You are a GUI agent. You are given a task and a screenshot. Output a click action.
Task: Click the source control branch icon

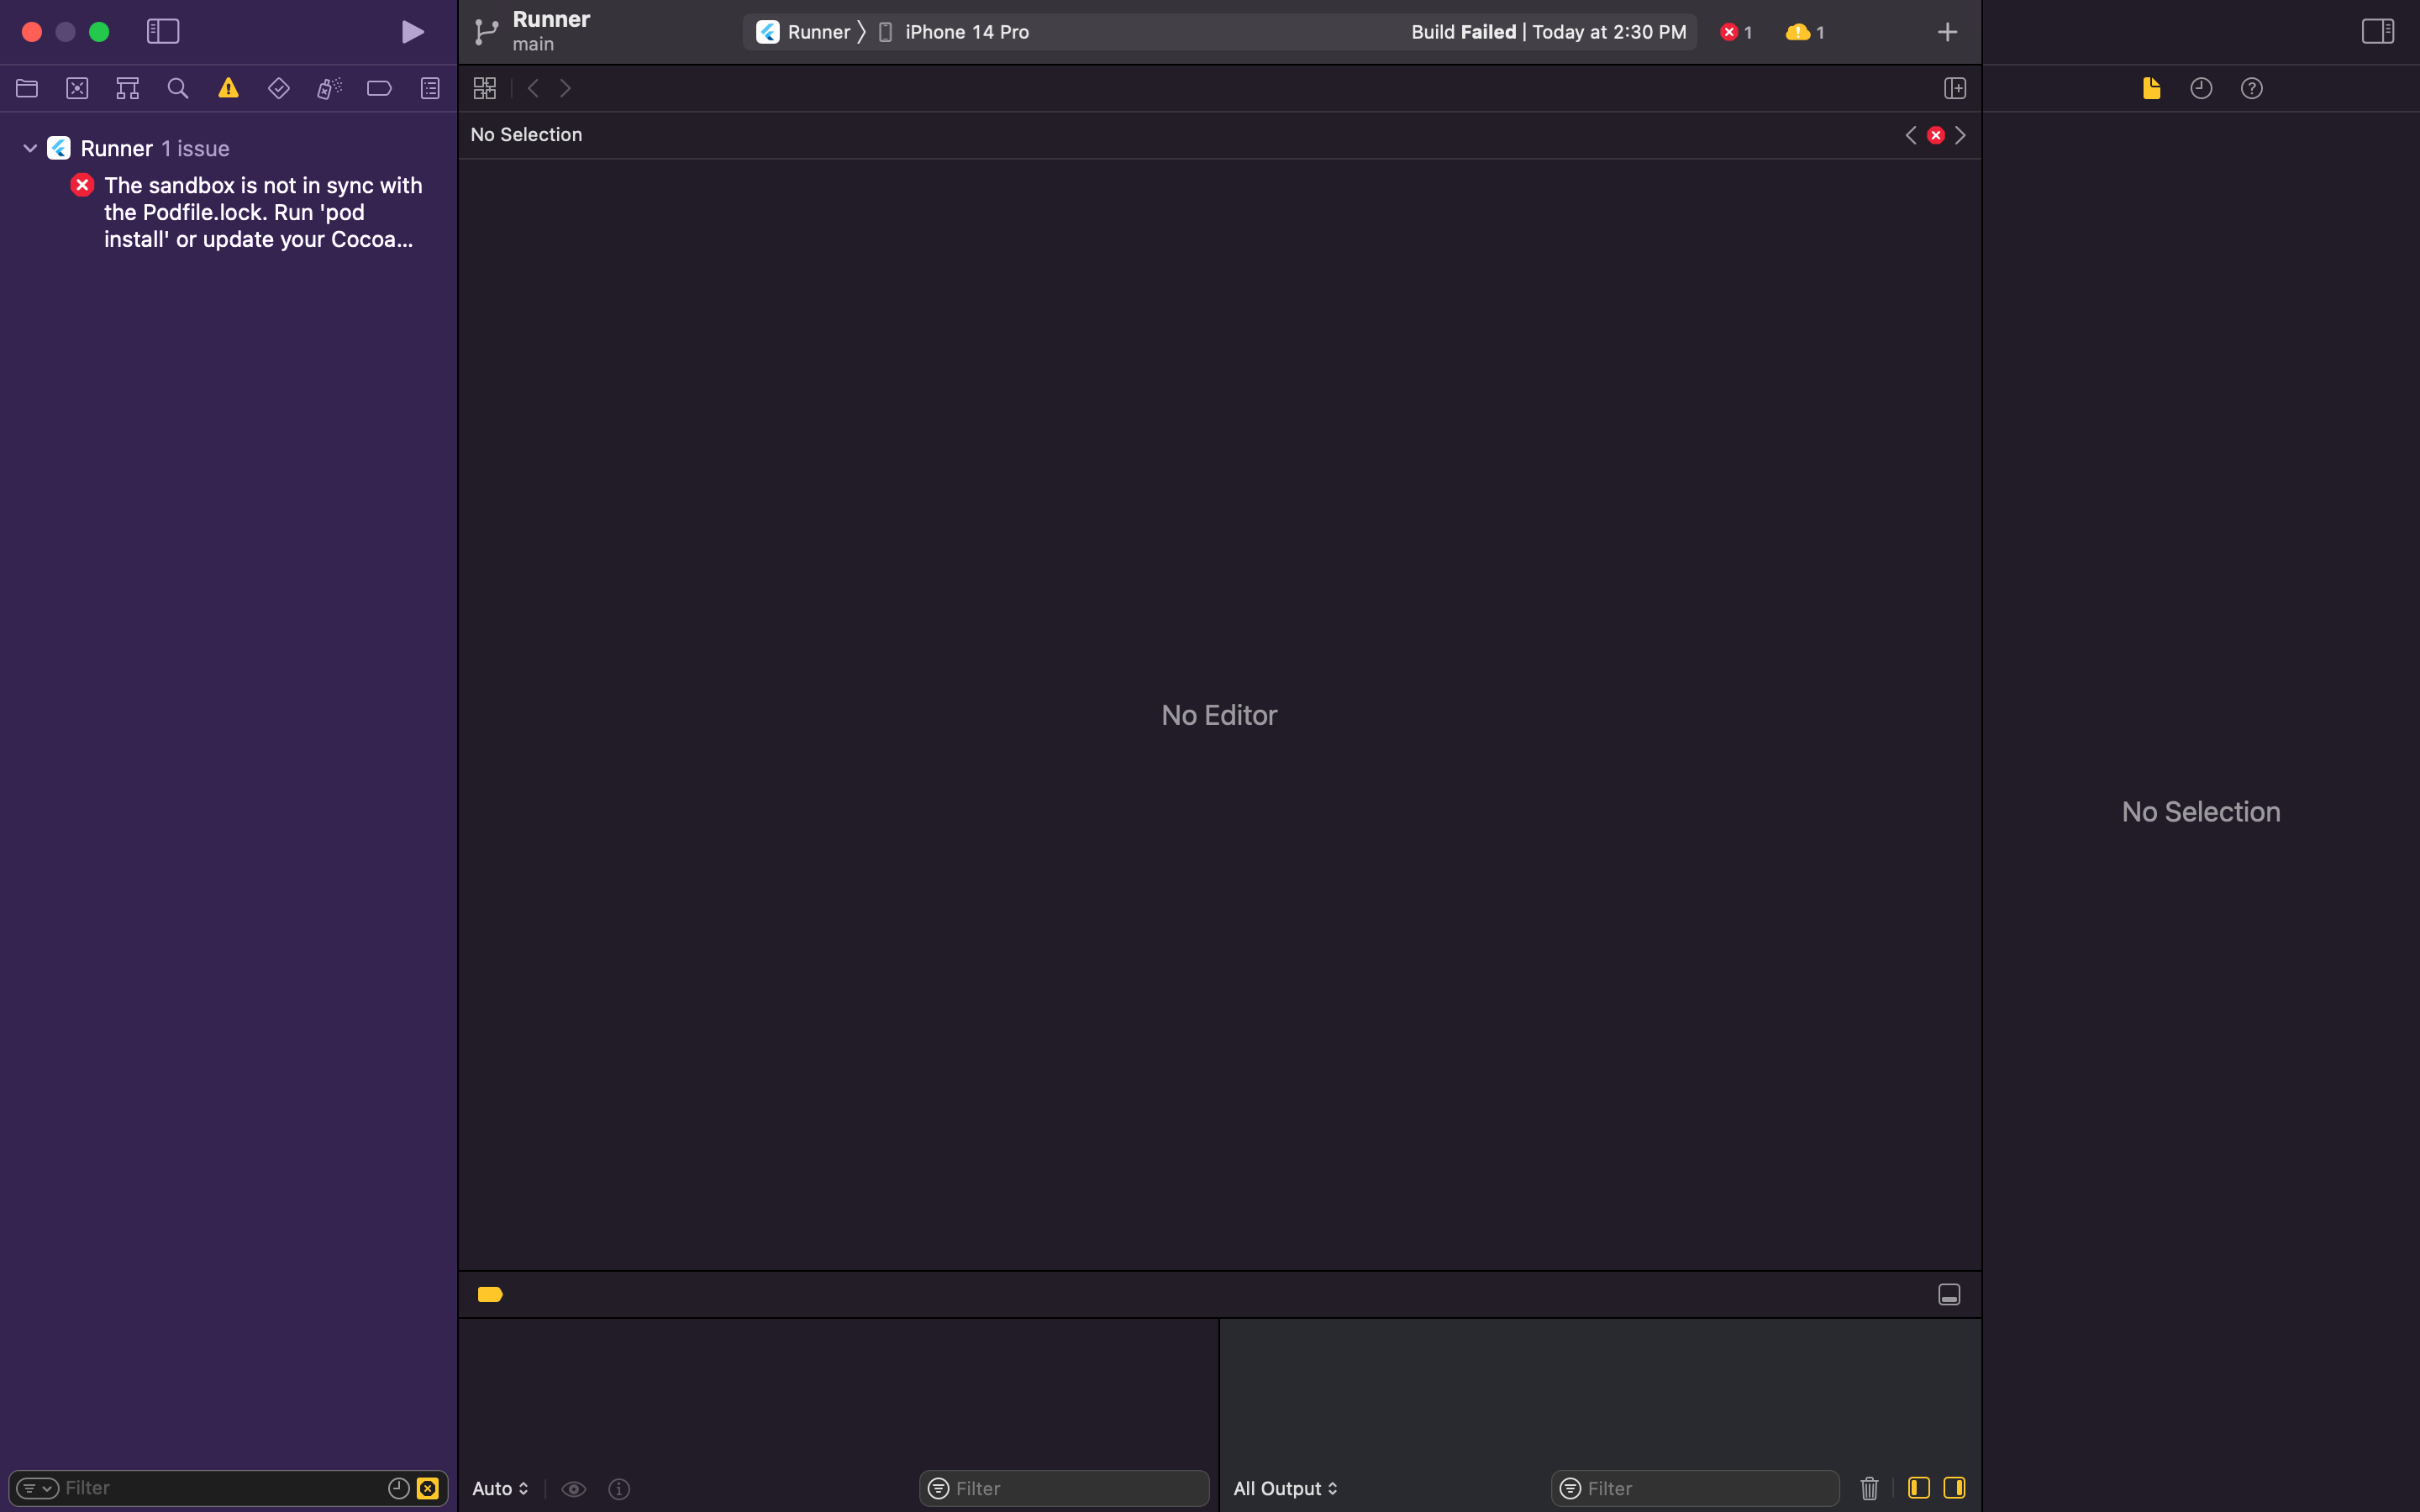tap(486, 32)
